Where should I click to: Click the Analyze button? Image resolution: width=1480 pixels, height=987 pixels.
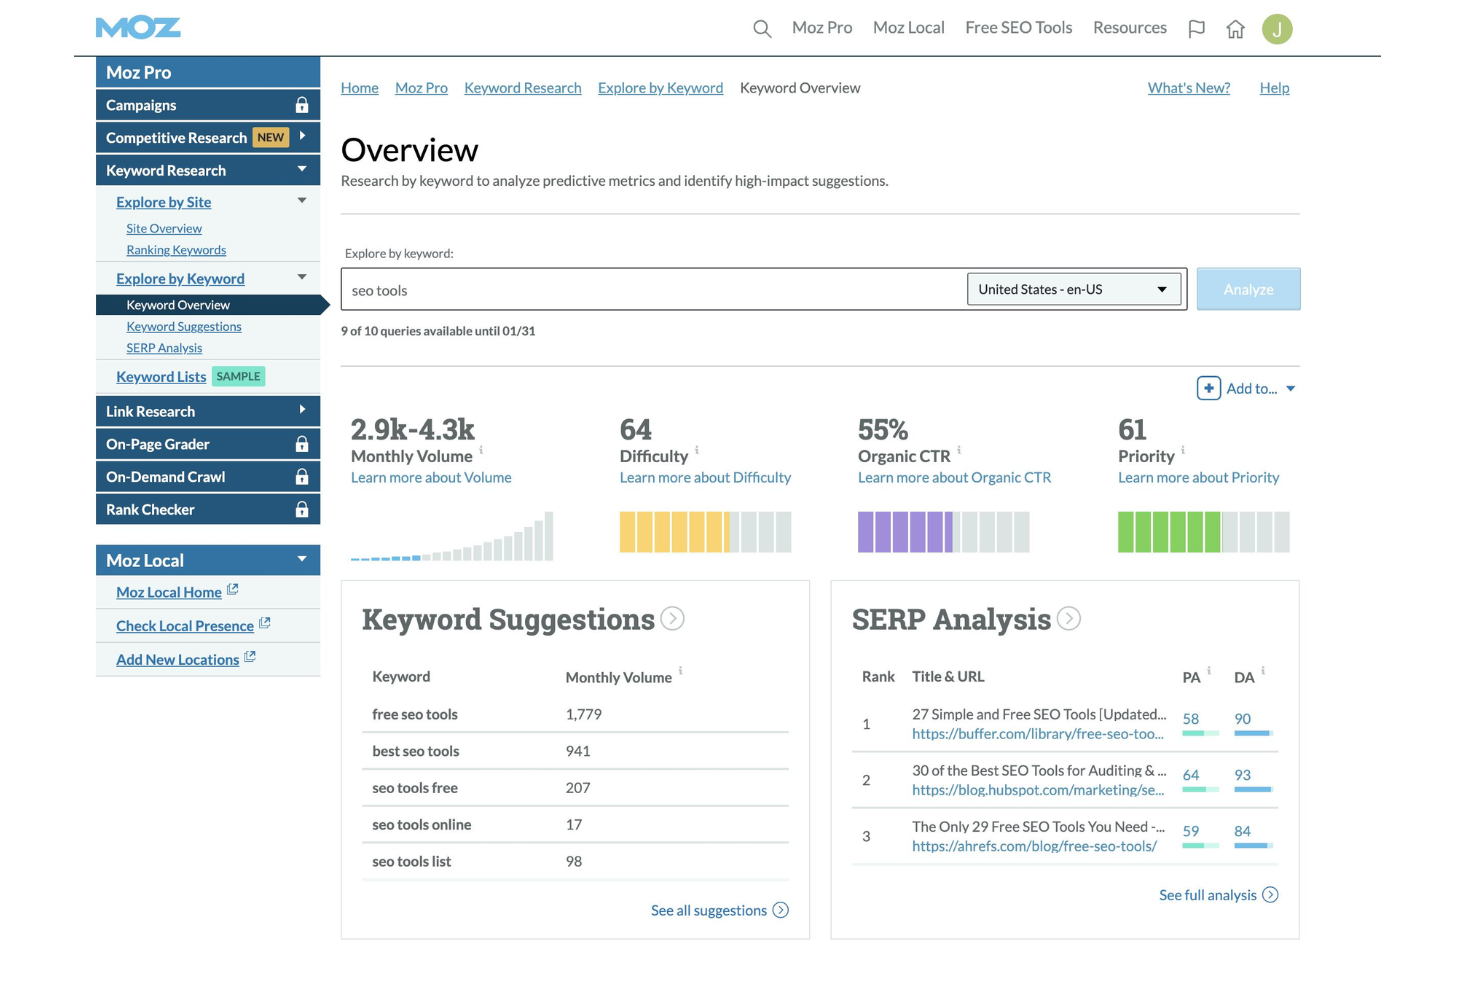[1248, 289]
